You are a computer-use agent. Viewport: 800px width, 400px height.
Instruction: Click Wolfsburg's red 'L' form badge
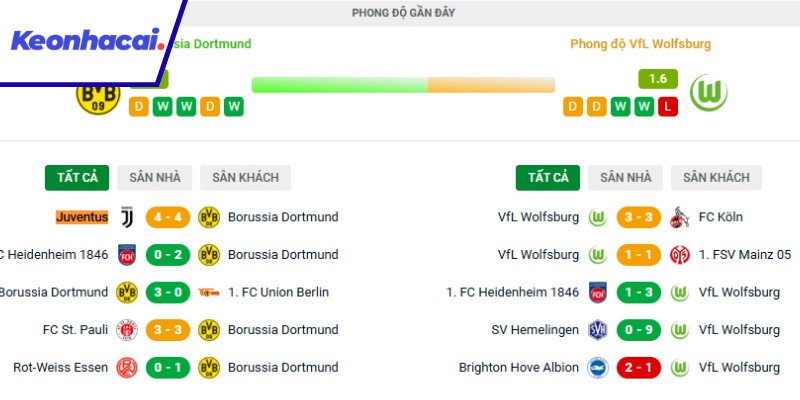point(668,106)
